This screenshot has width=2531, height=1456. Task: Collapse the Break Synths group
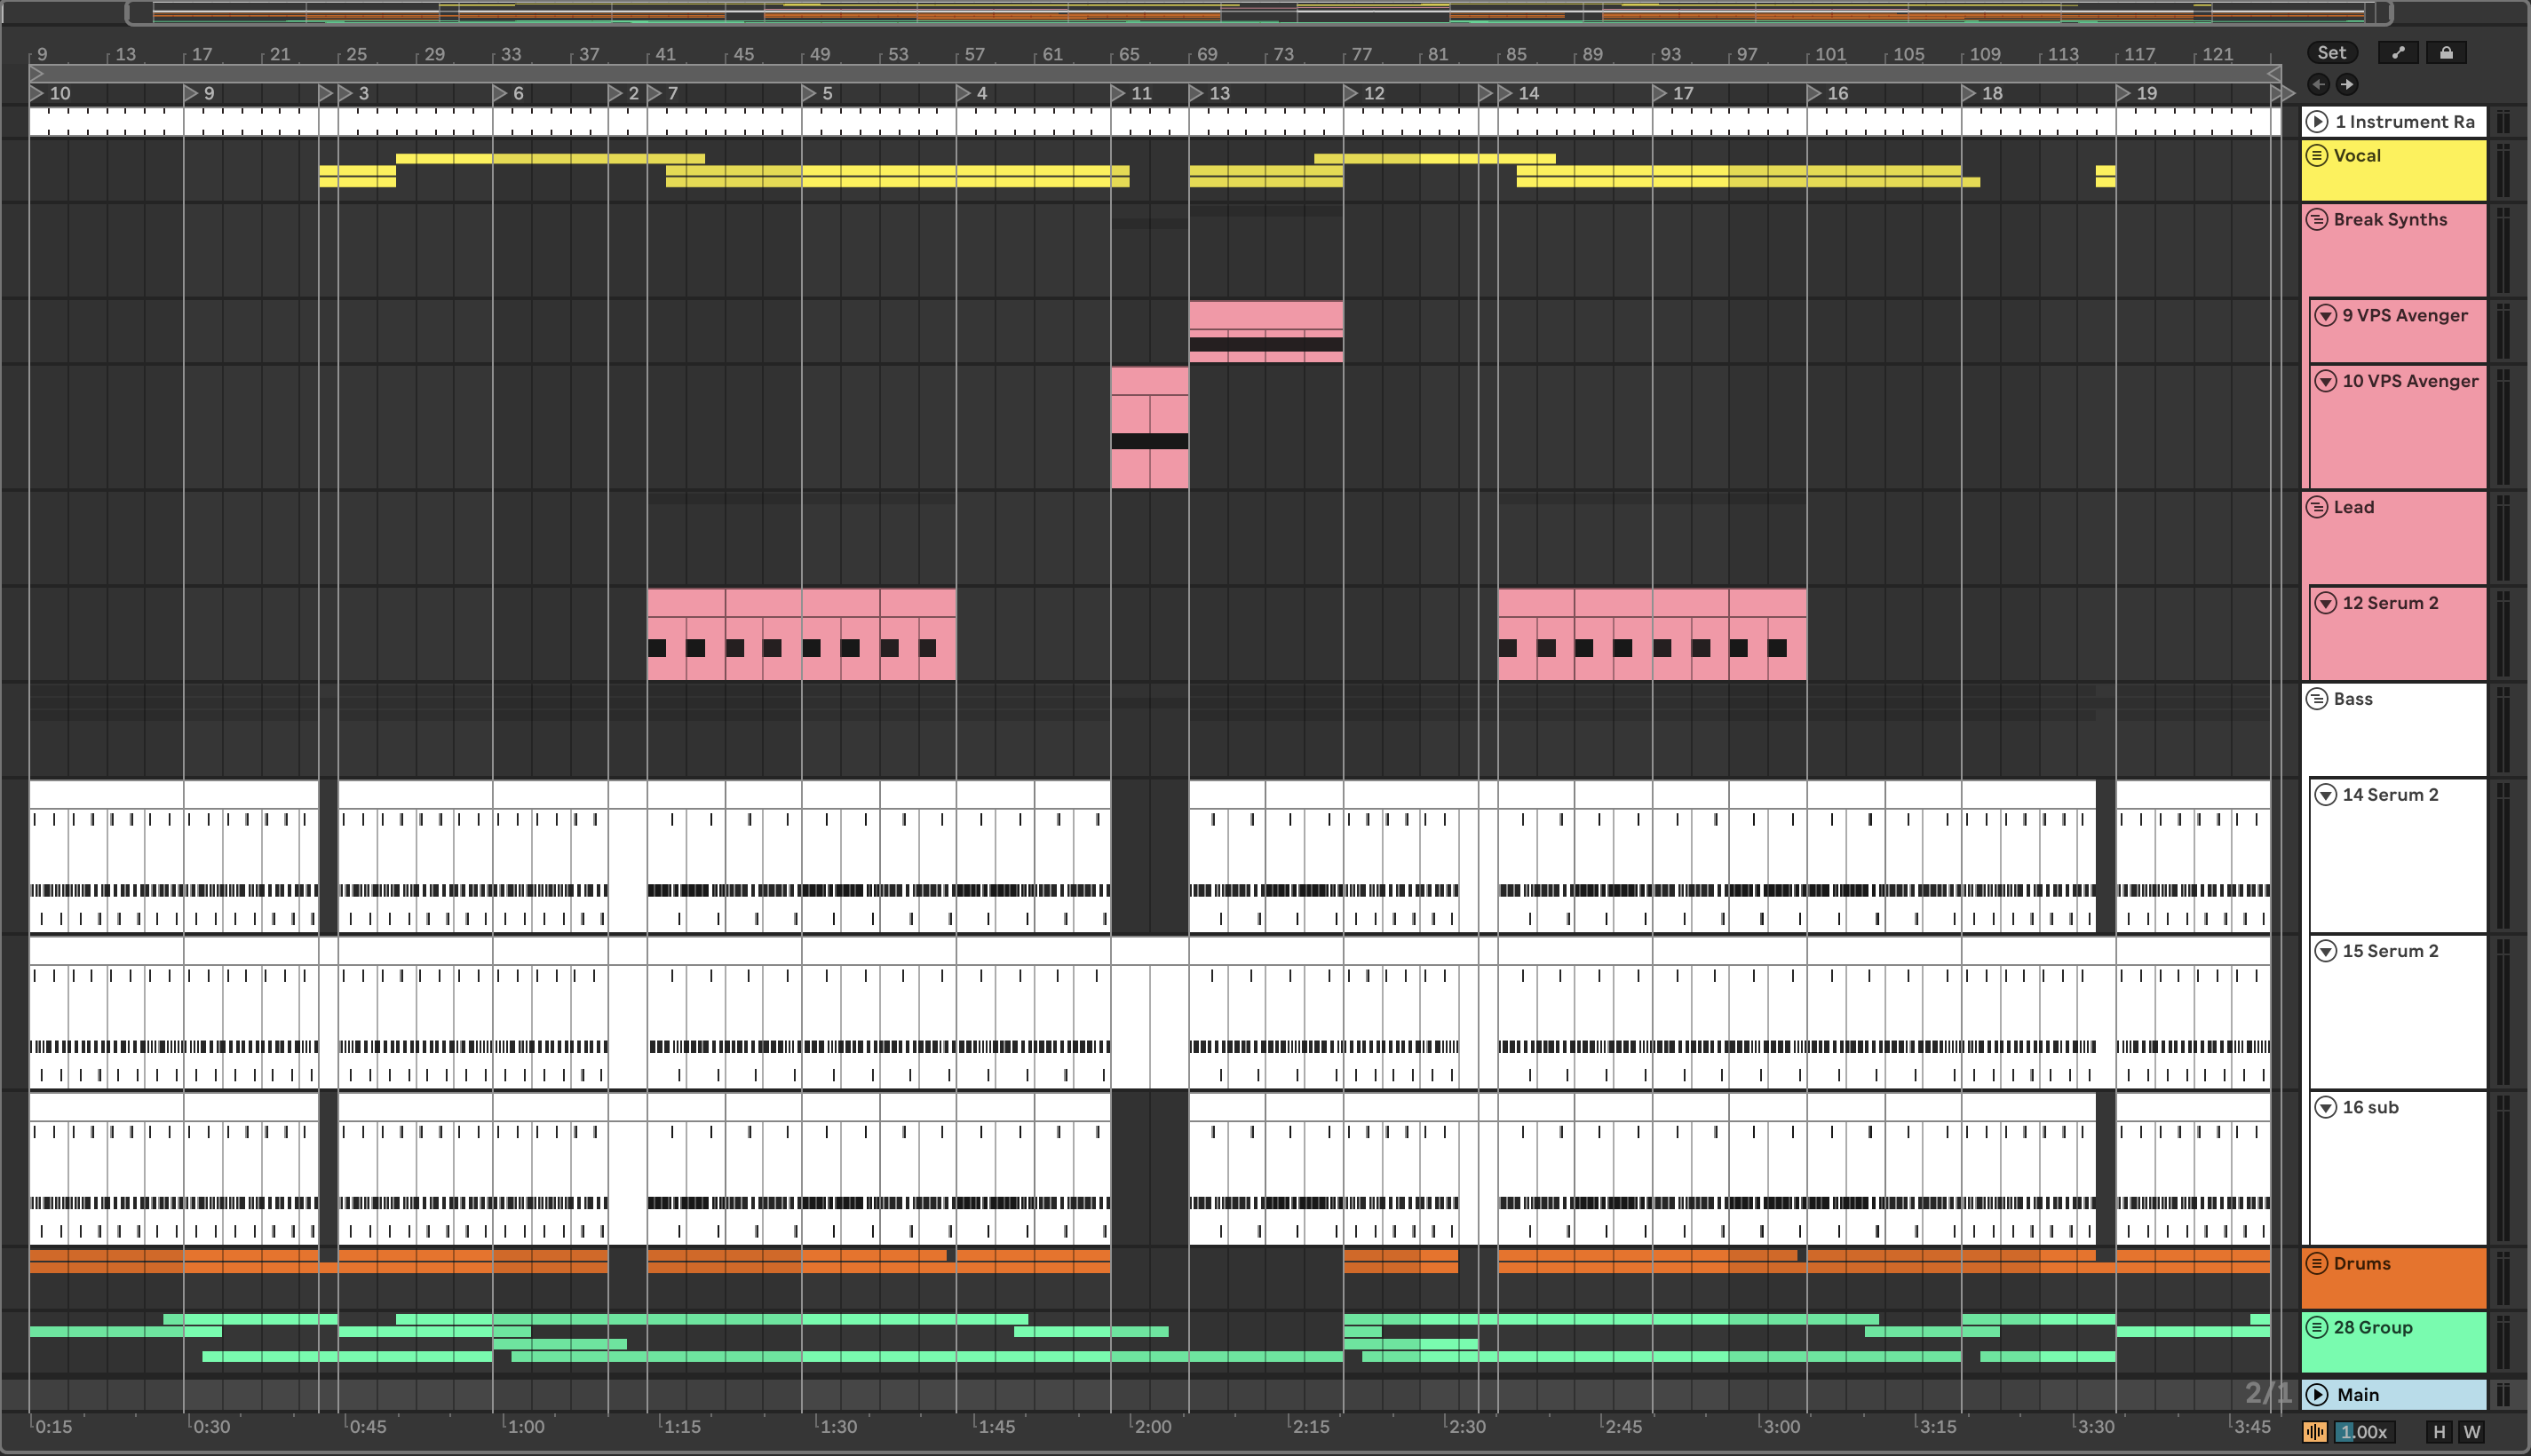click(x=2317, y=220)
